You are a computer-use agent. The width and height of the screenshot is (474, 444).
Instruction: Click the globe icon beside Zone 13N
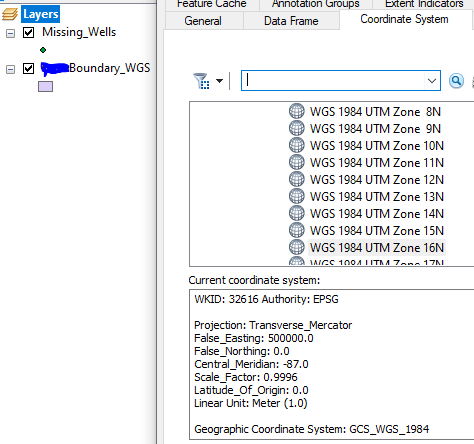point(297,196)
